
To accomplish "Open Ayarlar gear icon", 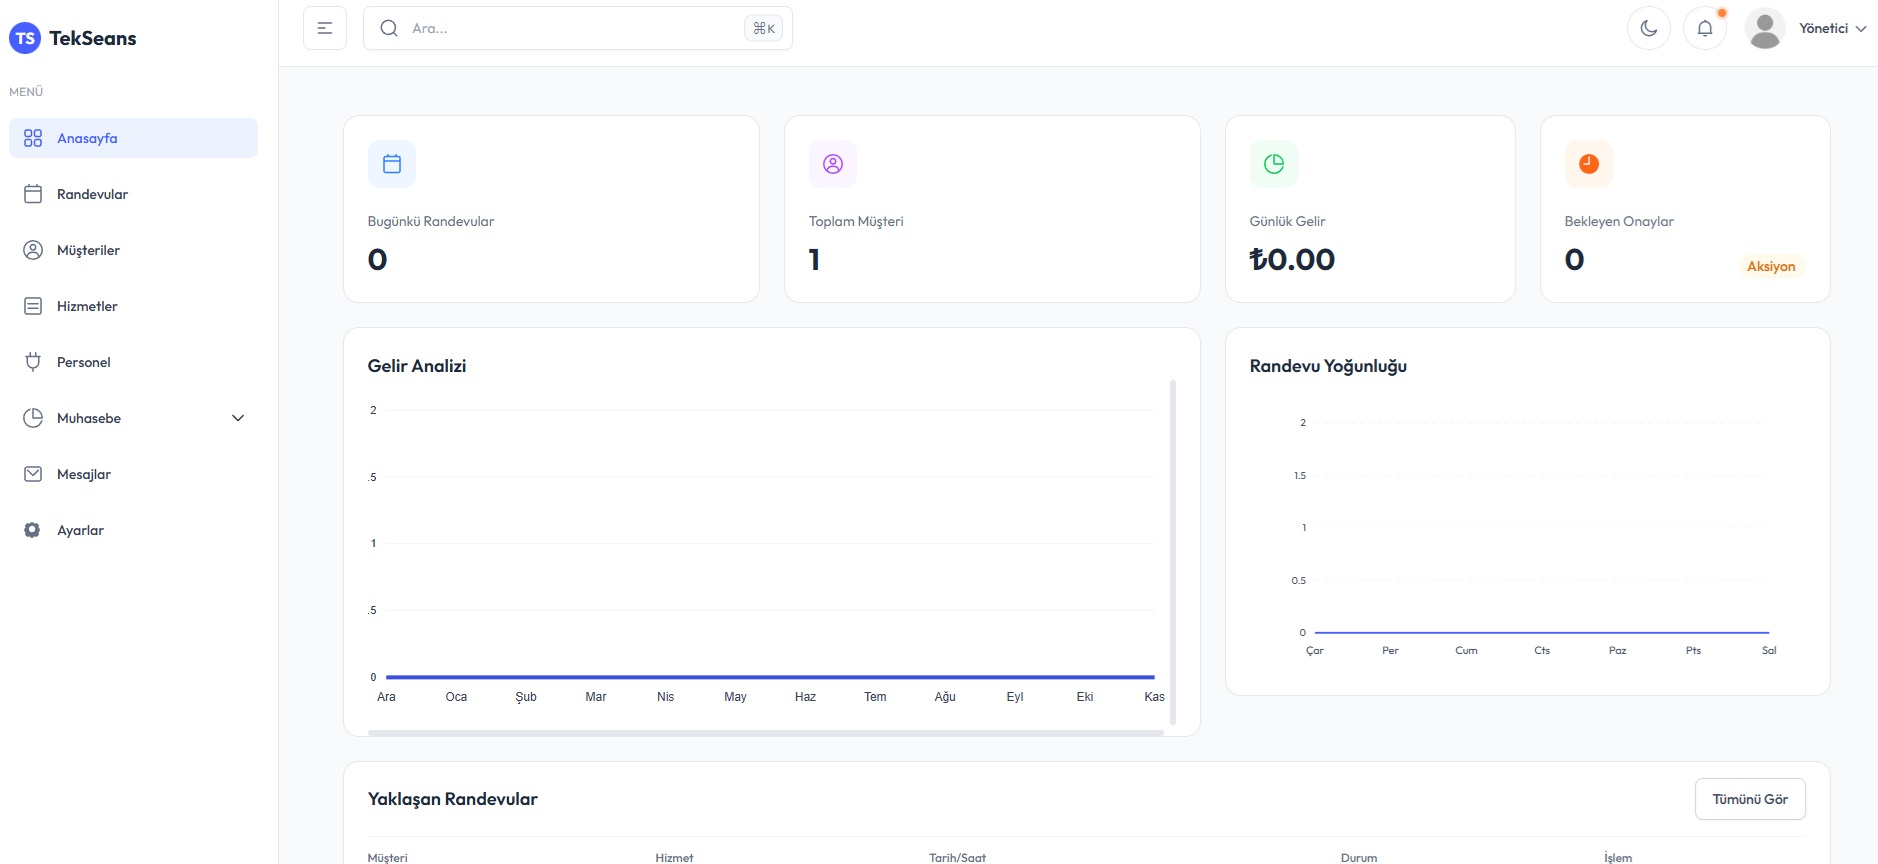I will tap(33, 530).
